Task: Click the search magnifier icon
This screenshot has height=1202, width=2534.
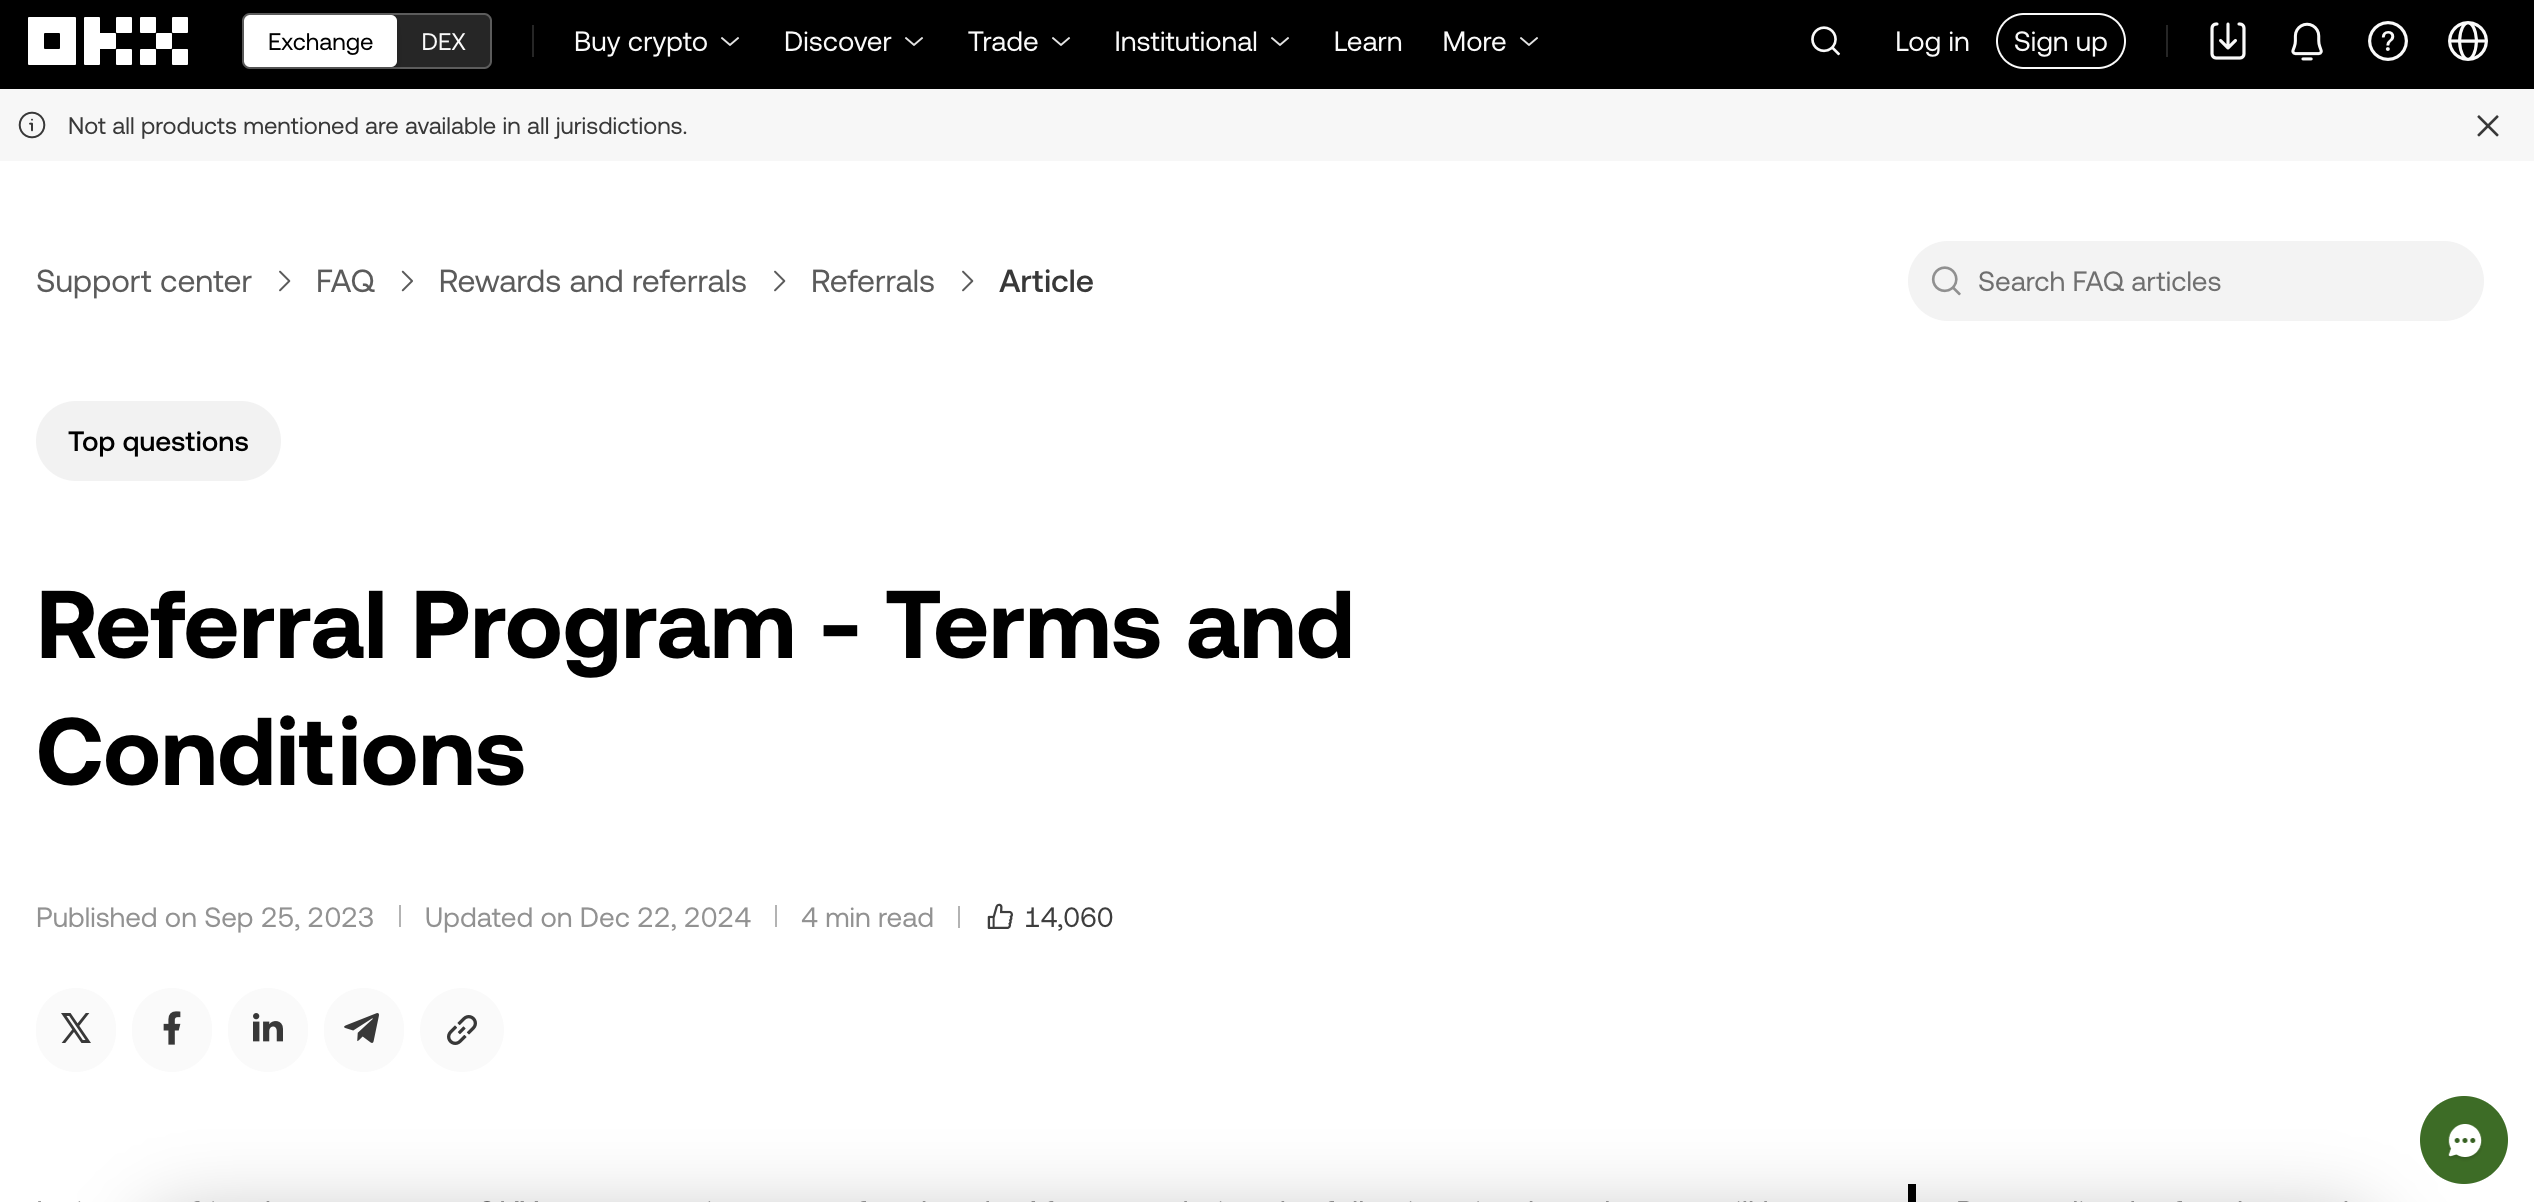Action: tap(1826, 40)
